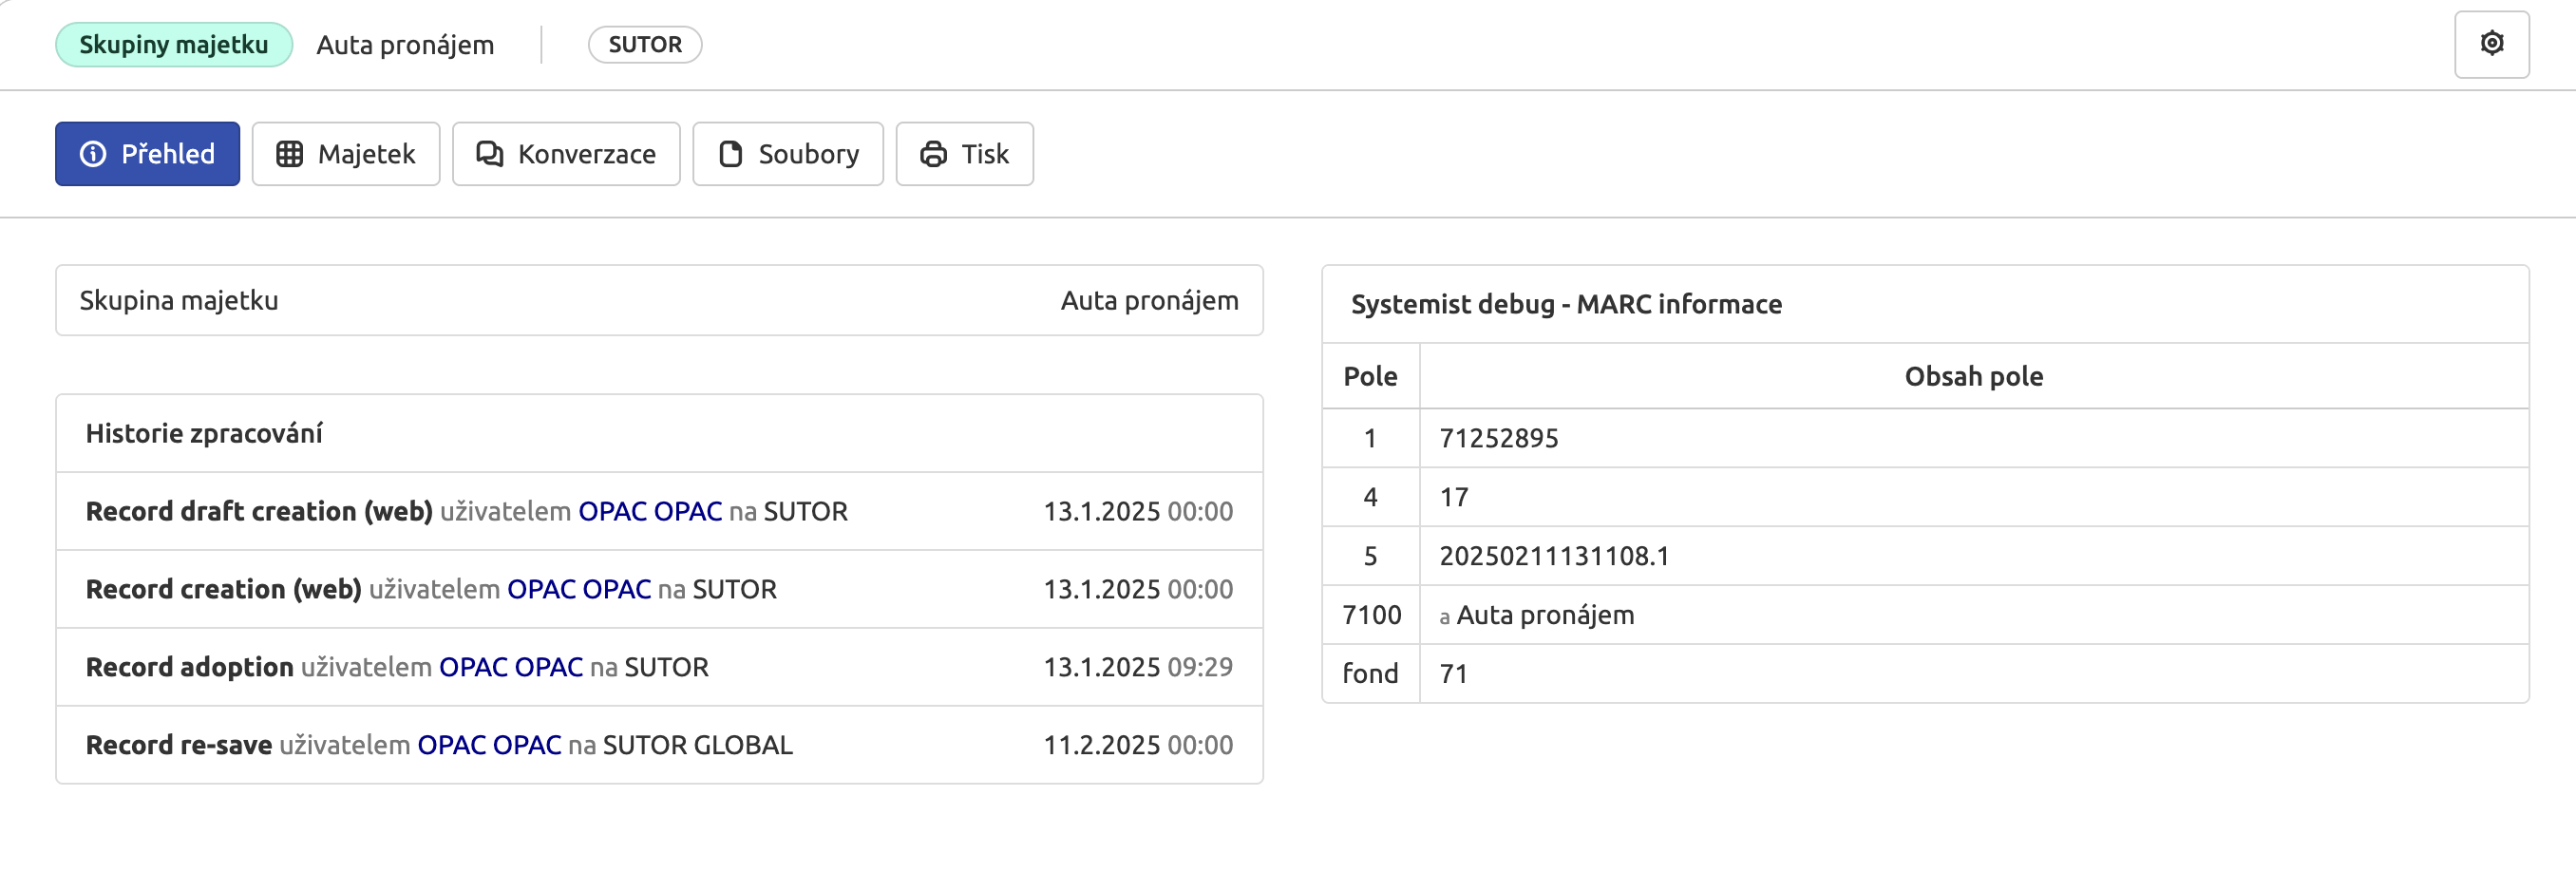Select the 71252895 field value cell
Screen dimensions: 2576x891
1498,438
